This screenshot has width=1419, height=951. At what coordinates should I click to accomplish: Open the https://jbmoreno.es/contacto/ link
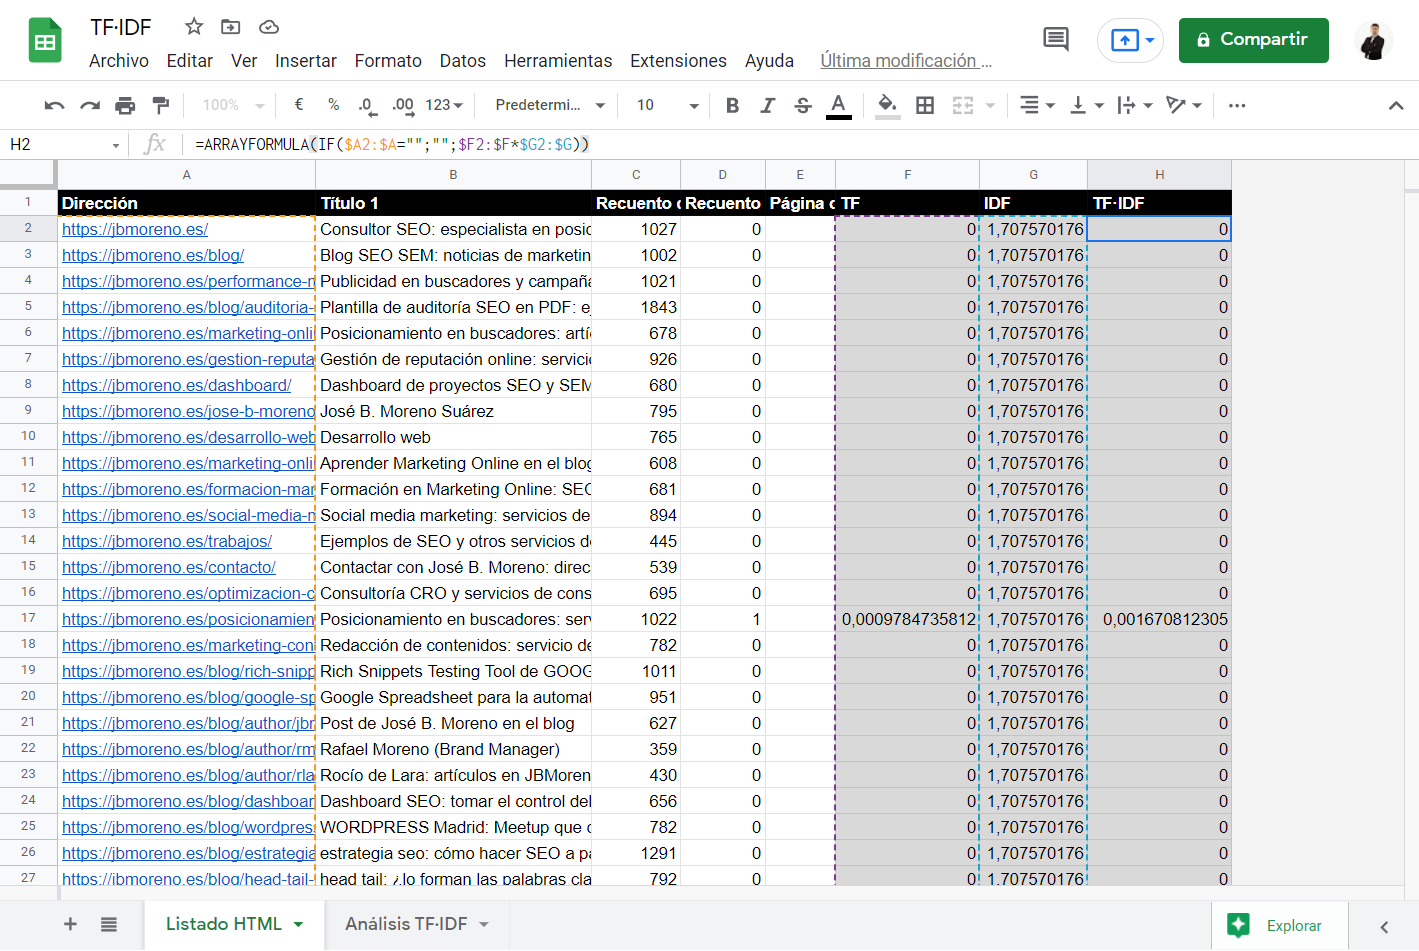(x=169, y=567)
